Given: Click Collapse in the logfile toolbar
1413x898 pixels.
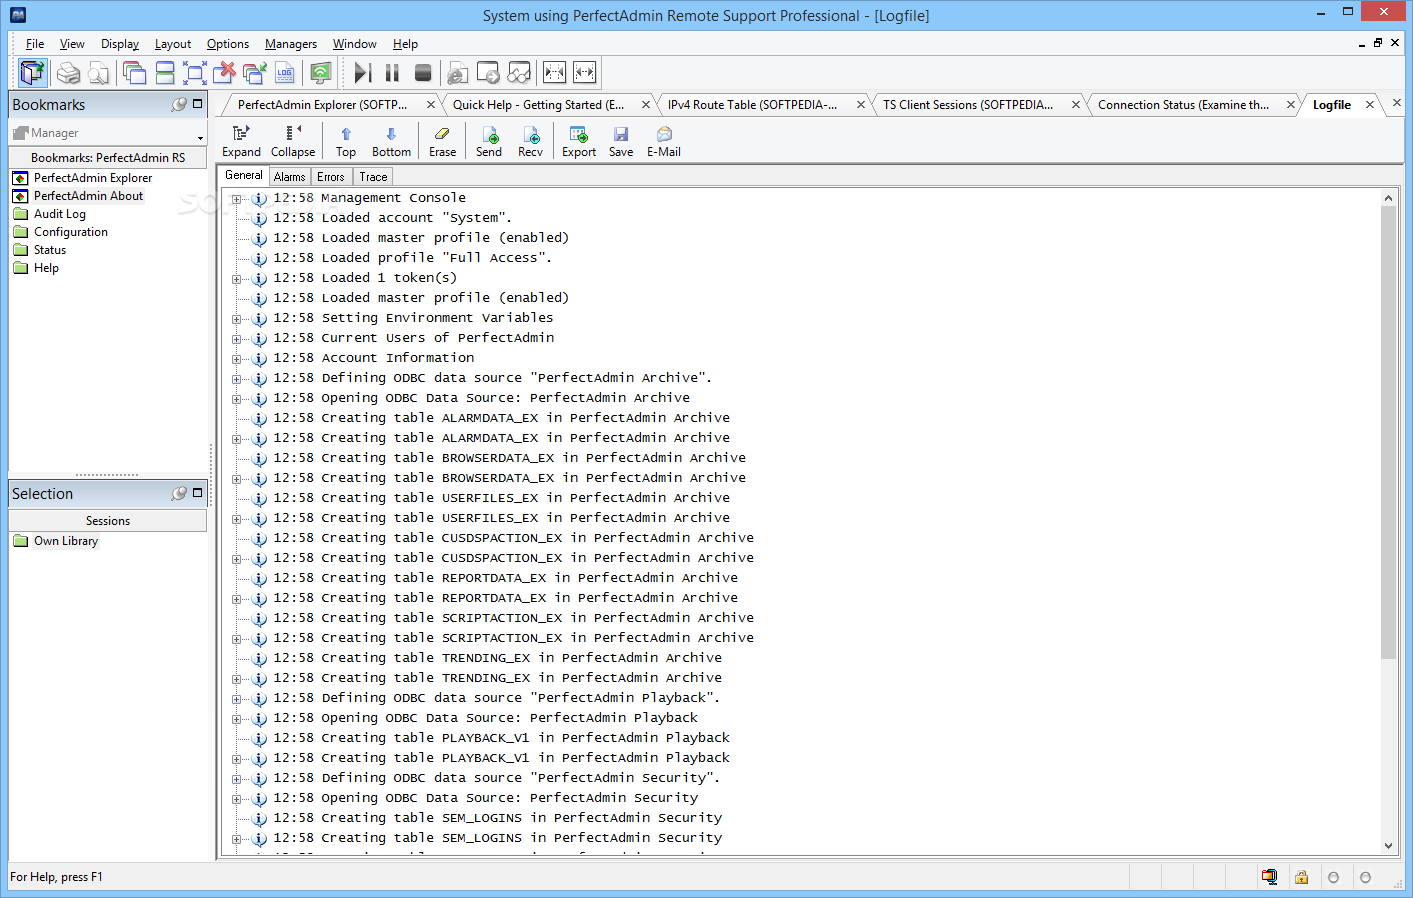Looking at the screenshot, I should 293,142.
